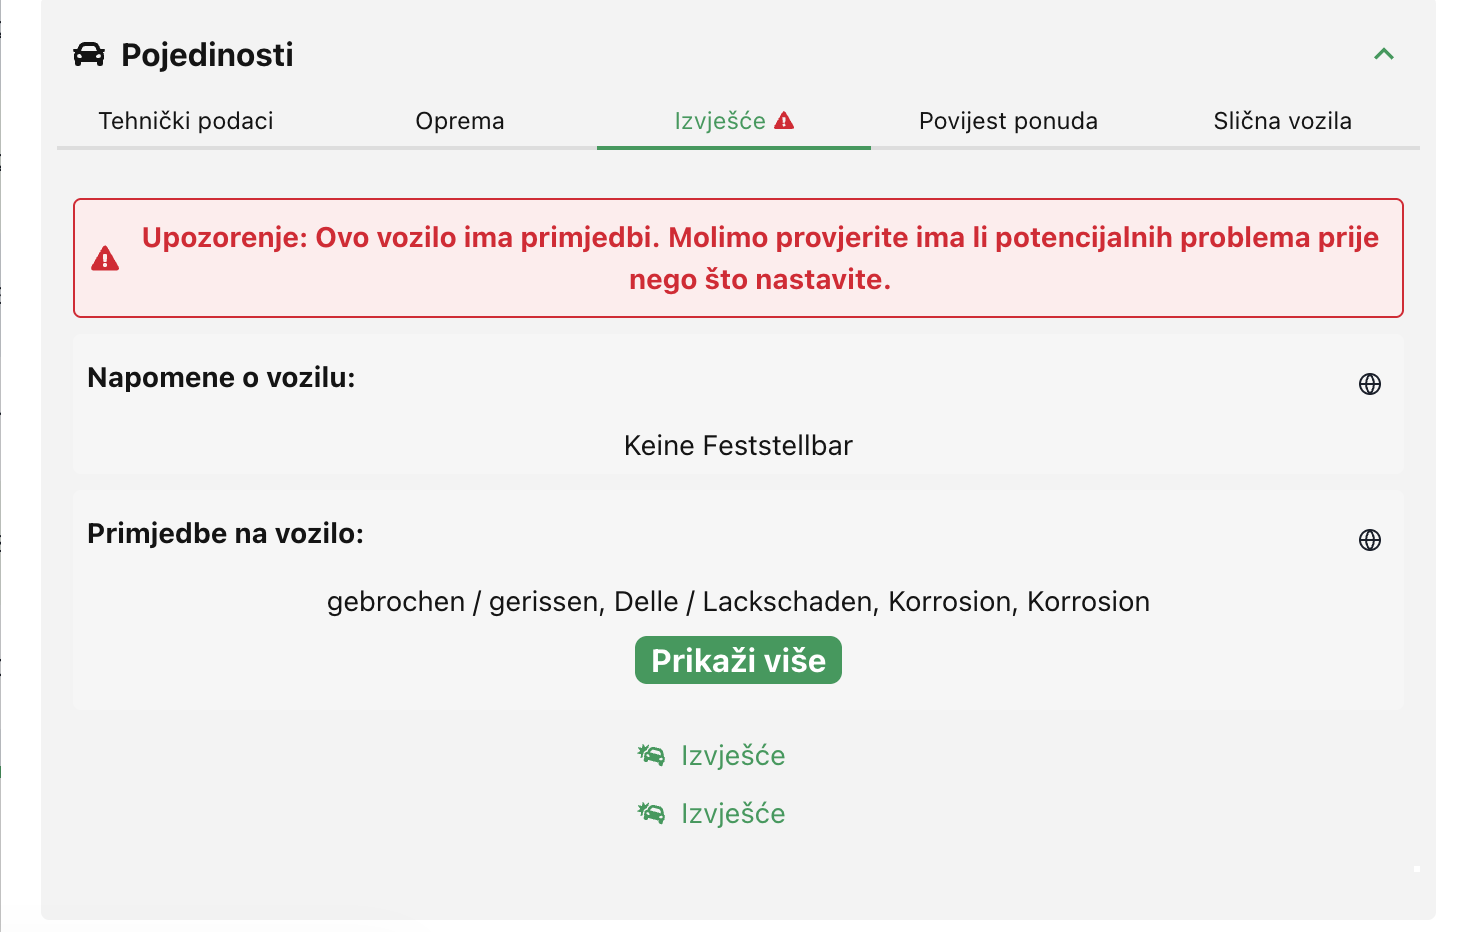Click the red warning icon on the Izvješće tab

785,121
